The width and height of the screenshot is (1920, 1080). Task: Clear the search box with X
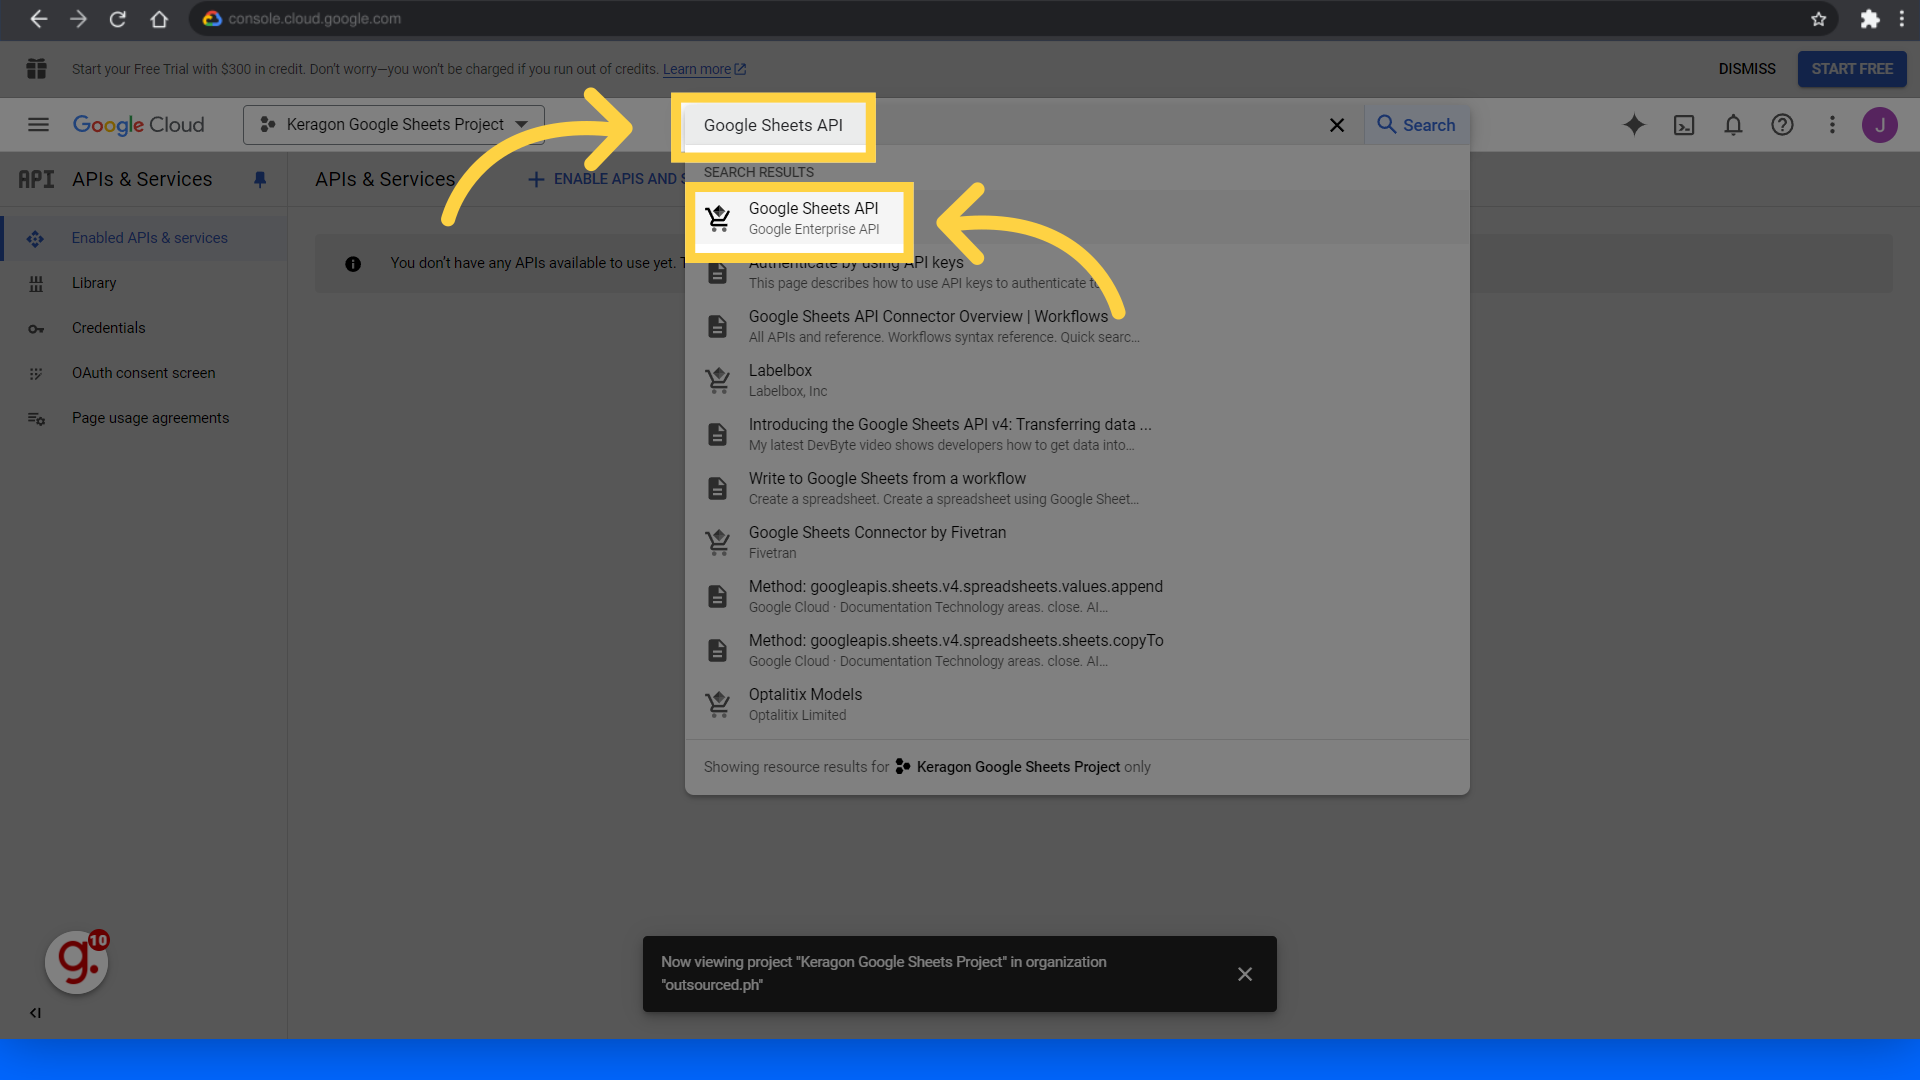click(1337, 125)
